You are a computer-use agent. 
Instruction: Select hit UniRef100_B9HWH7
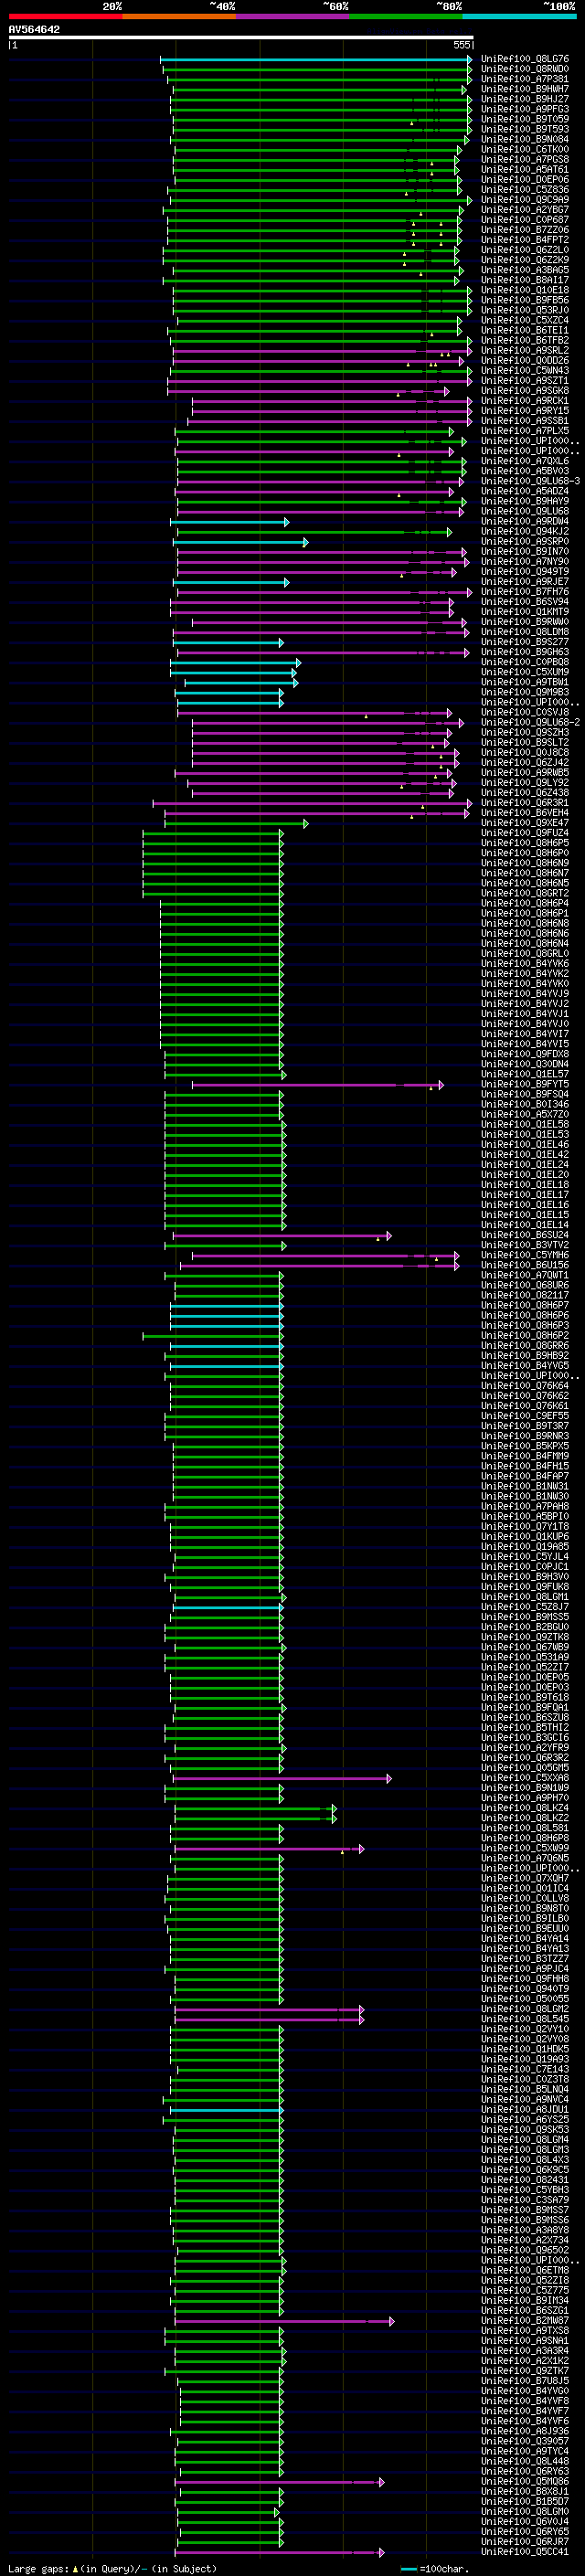525,89
